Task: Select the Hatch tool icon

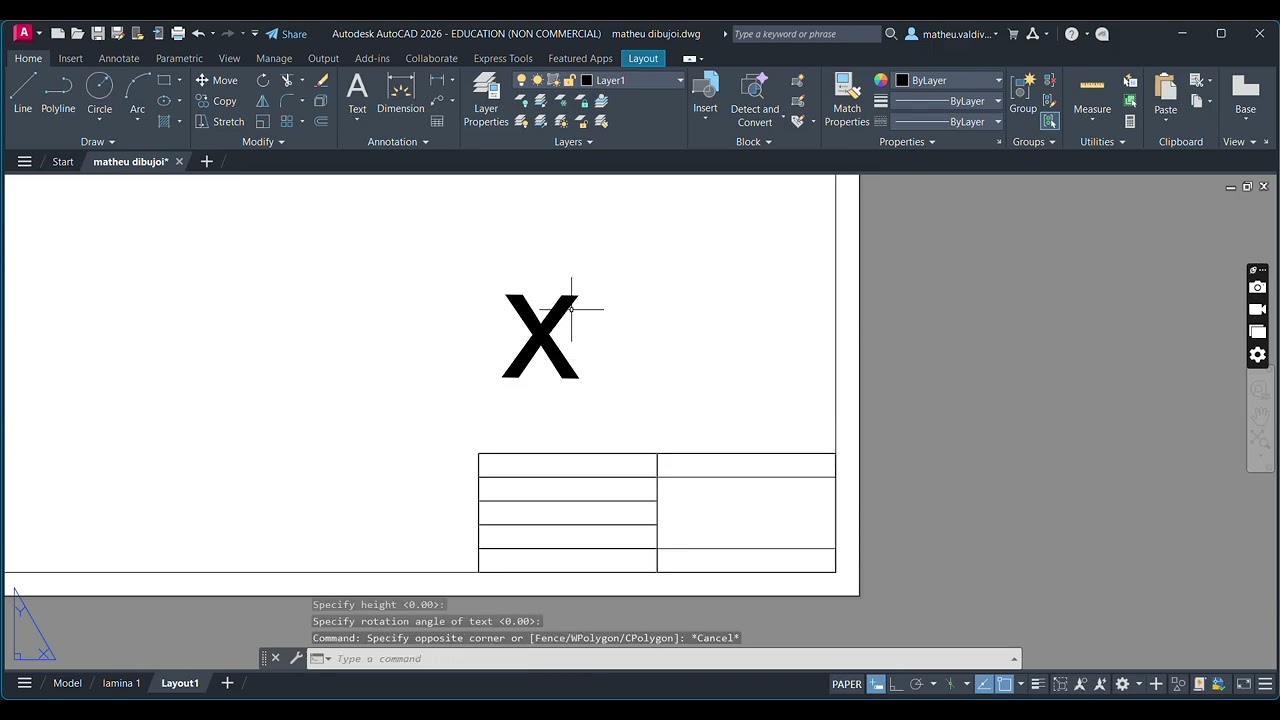Action: coord(164,122)
